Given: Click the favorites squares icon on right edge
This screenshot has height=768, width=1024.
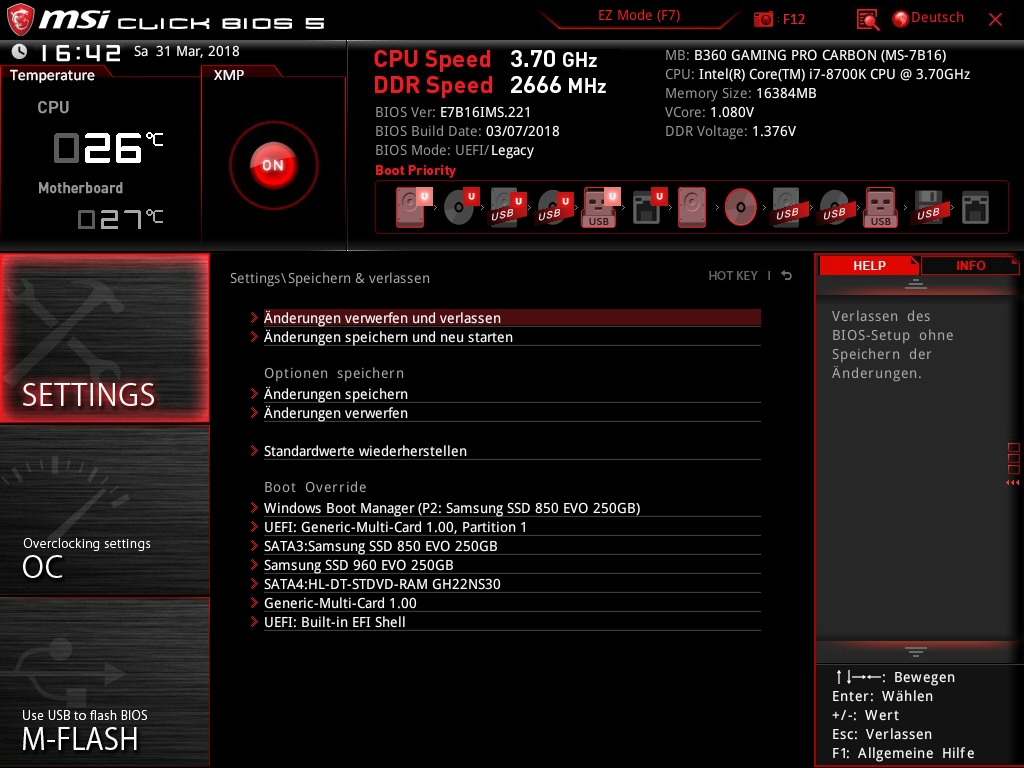Looking at the screenshot, I should tap(1014, 458).
